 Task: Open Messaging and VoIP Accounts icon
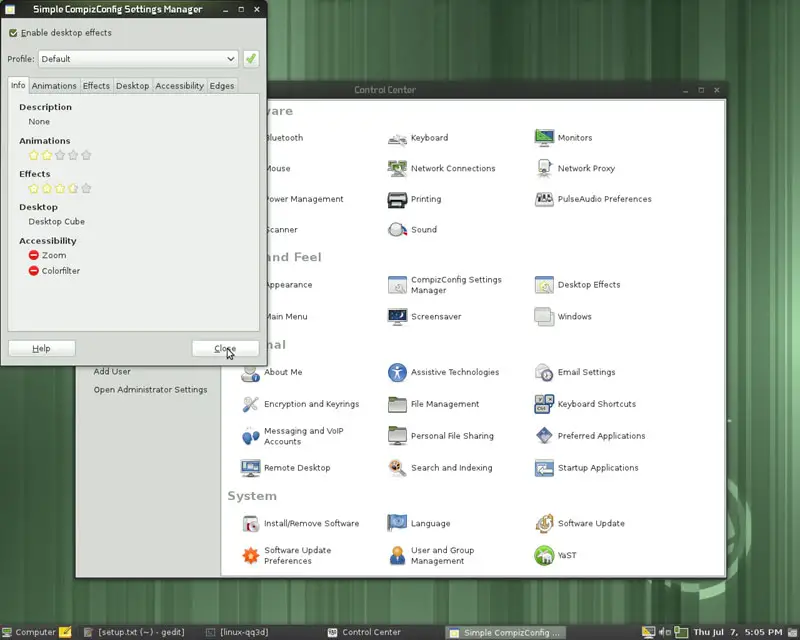click(250, 436)
